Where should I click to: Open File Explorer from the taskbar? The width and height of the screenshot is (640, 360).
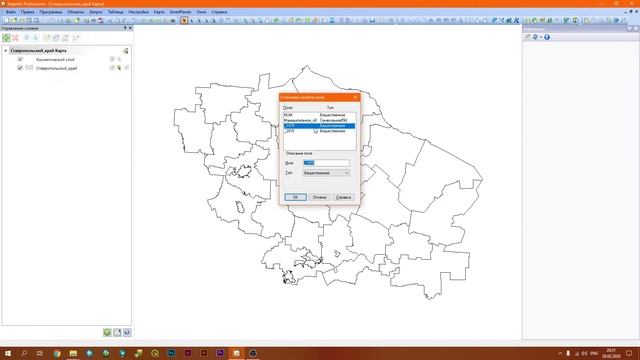coord(73,353)
